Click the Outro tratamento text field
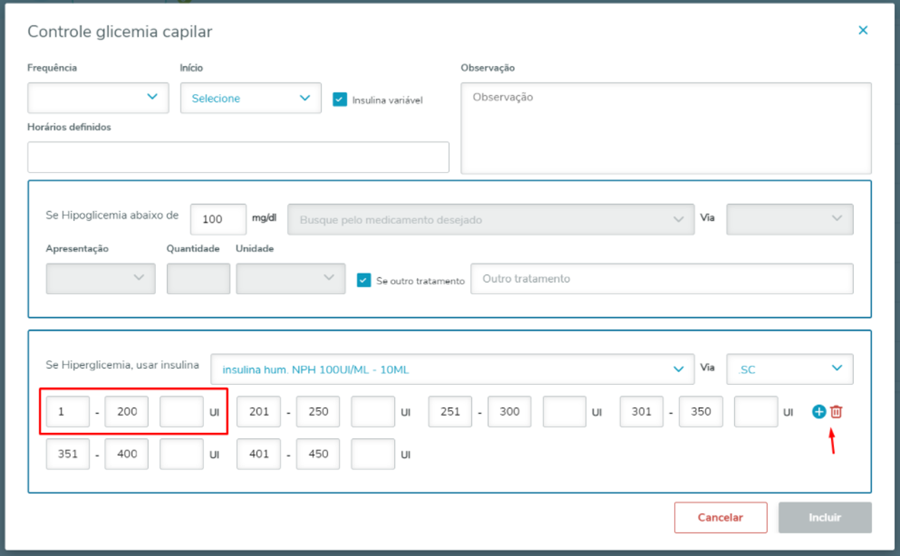 point(662,278)
